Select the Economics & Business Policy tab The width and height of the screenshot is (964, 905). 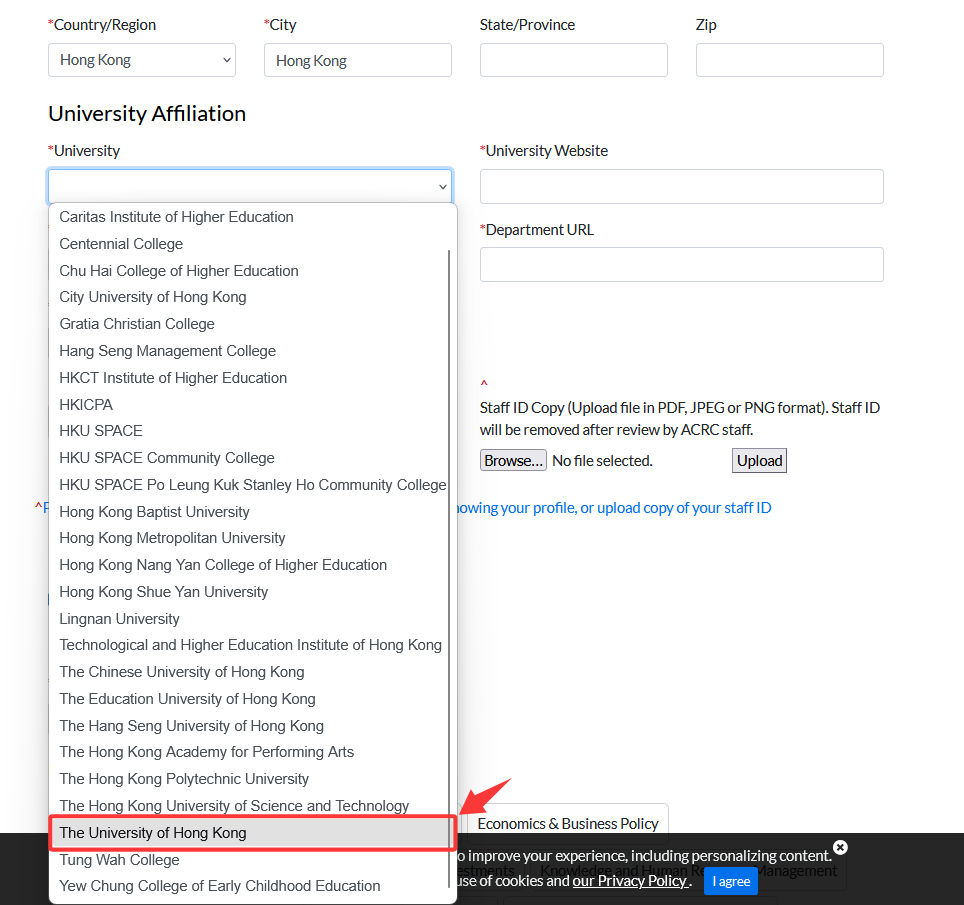click(x=567, y=824)
